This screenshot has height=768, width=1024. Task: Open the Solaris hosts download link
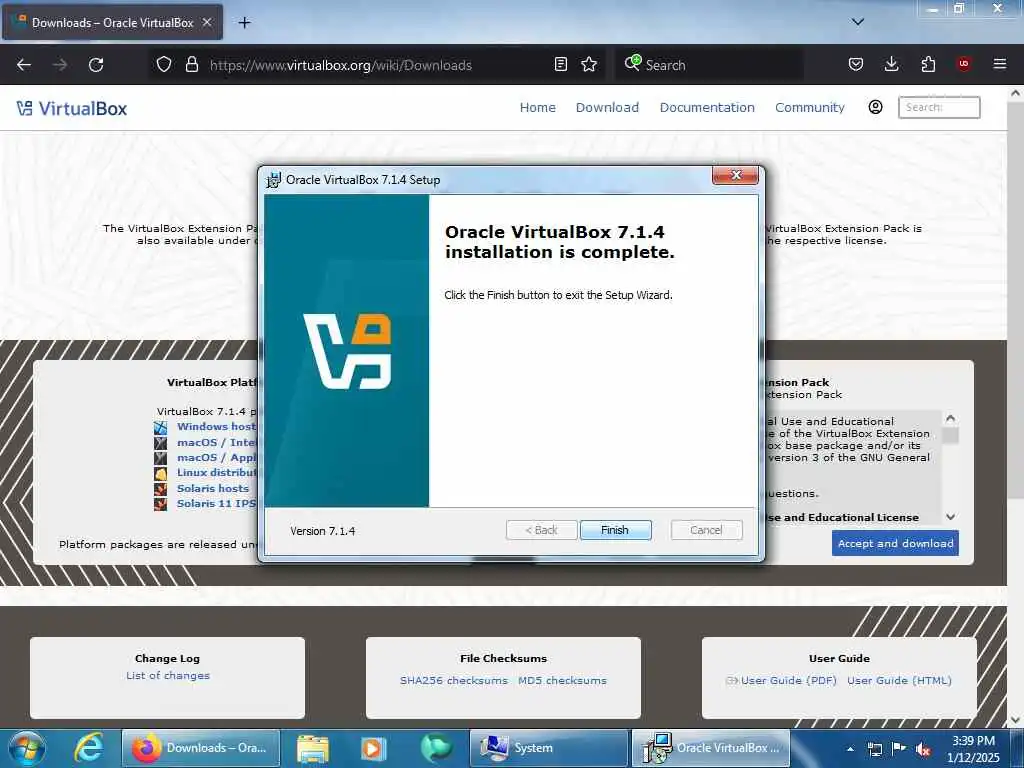tap(213, 488)
